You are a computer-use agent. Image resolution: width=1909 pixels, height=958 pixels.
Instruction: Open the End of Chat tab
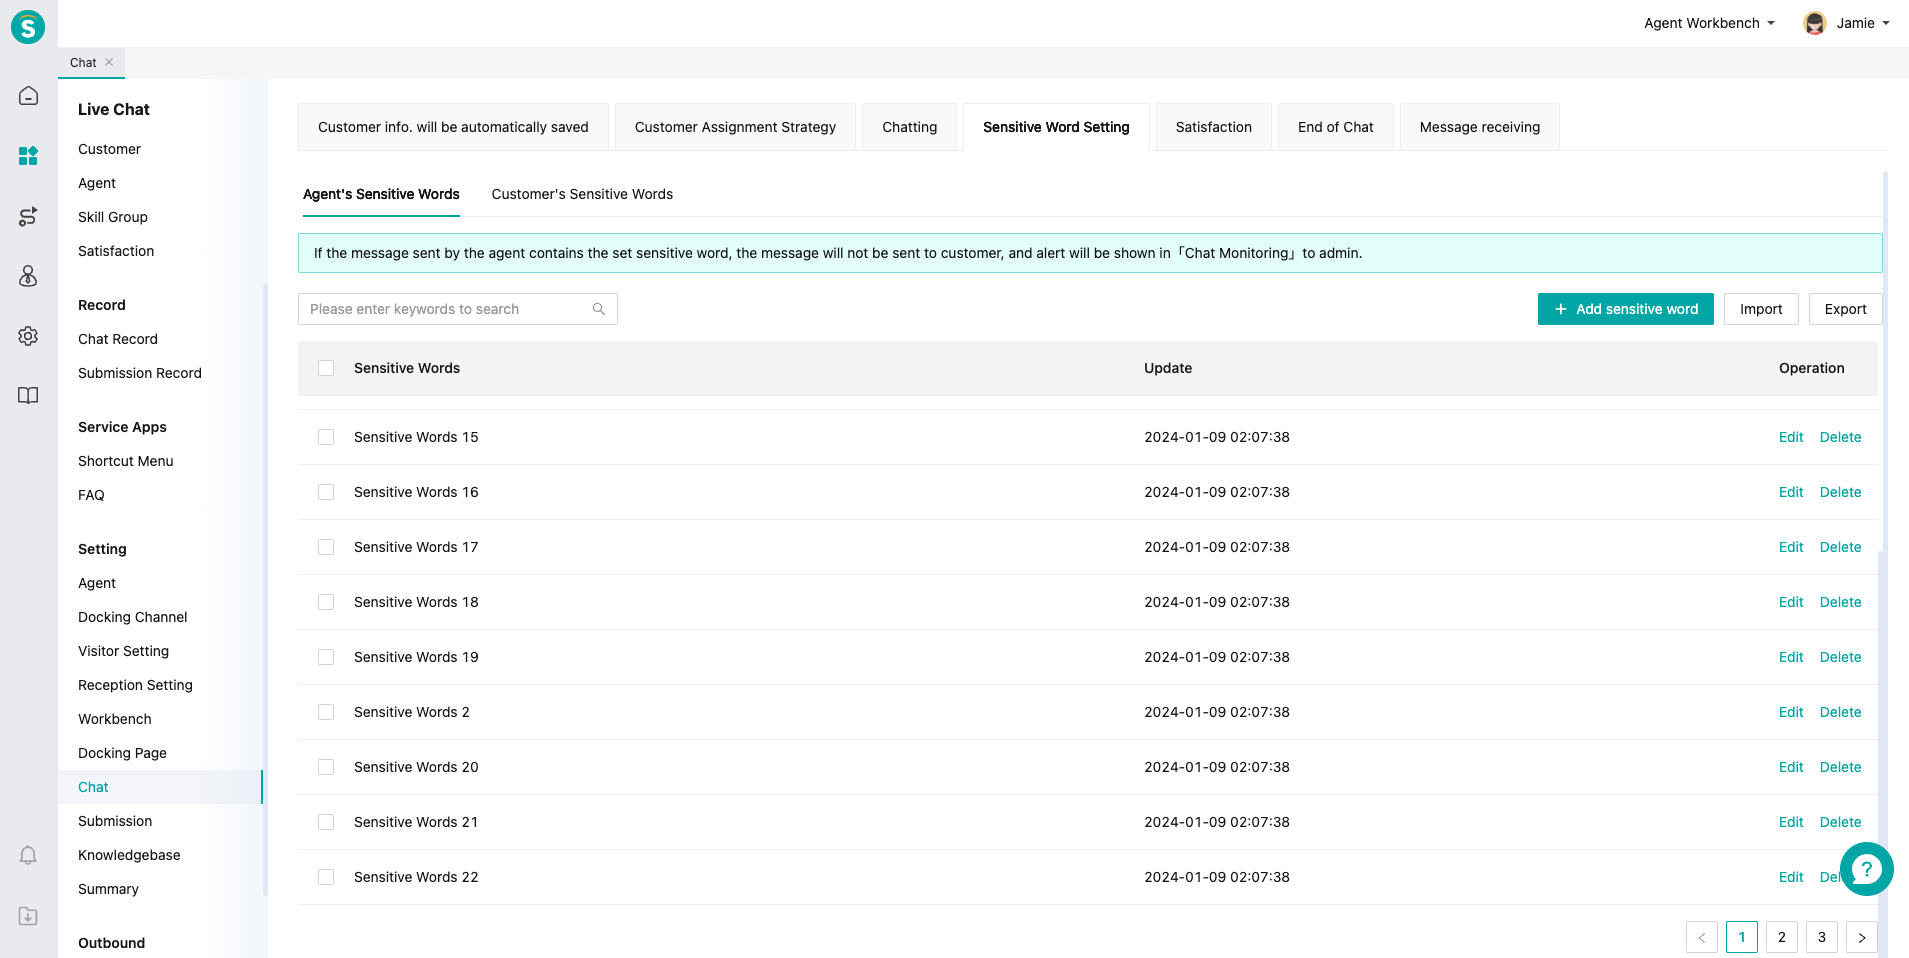[1336, 127]
